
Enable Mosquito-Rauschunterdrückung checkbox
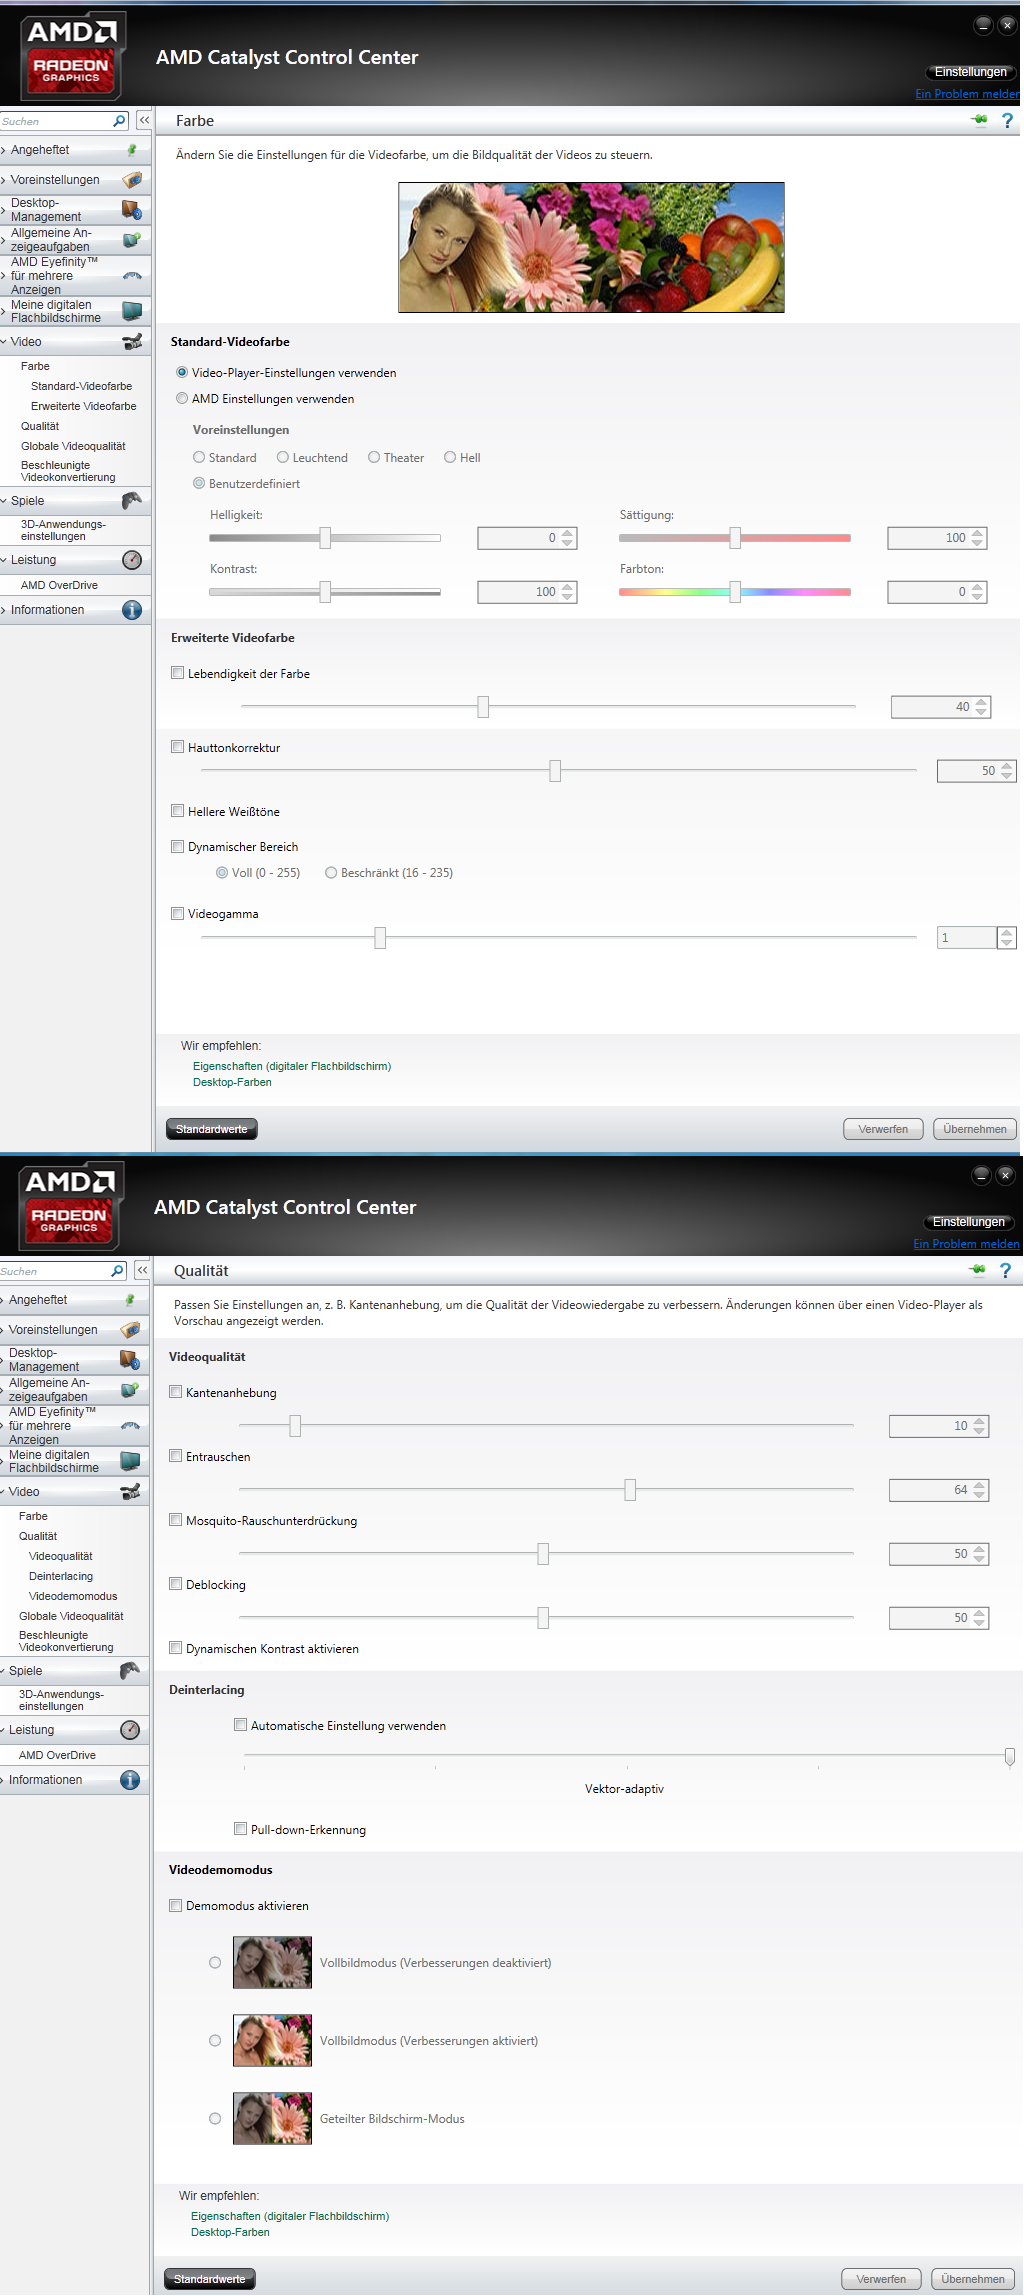coord(175,1520)
